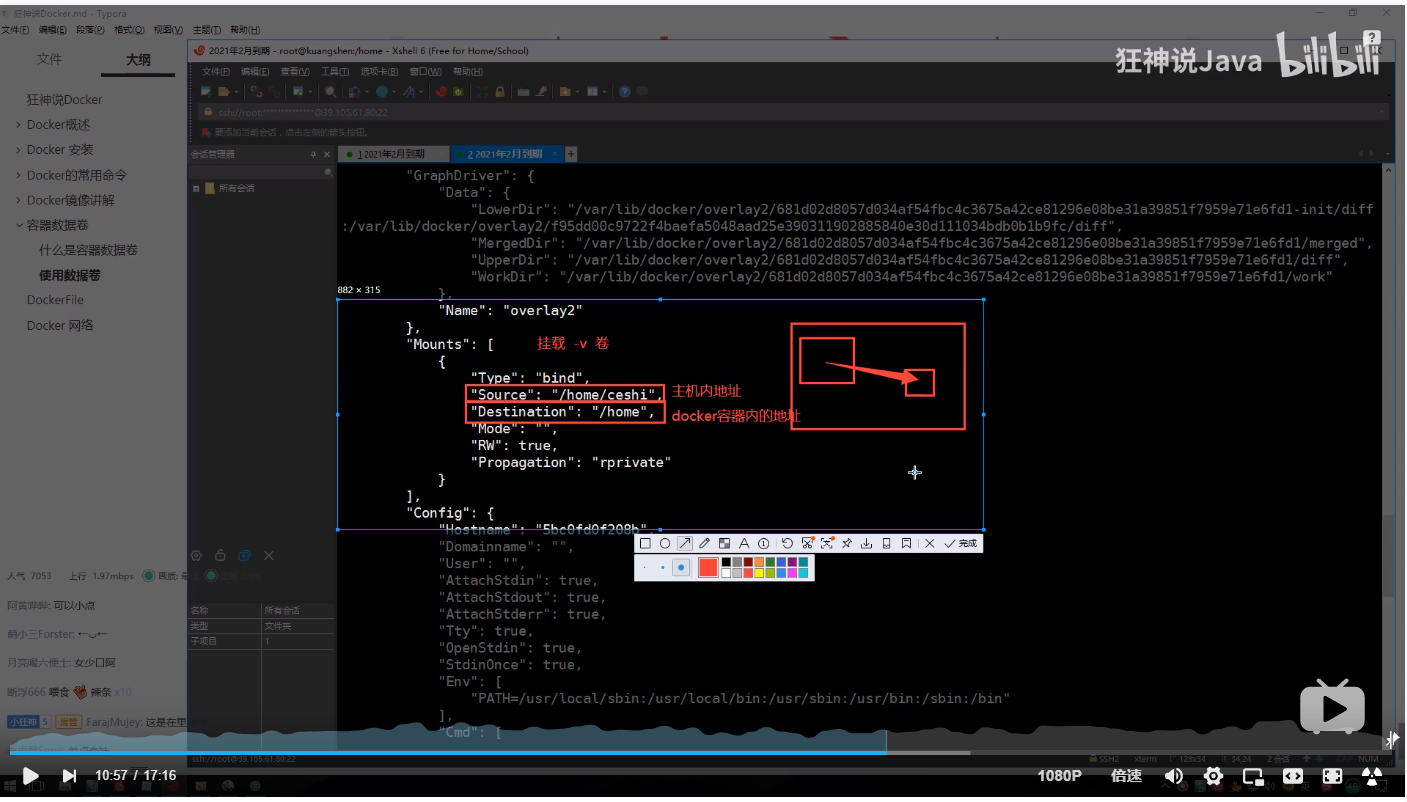Click the Xshell lock screen icon
The image size is (1407, 802).
point(500,92)
